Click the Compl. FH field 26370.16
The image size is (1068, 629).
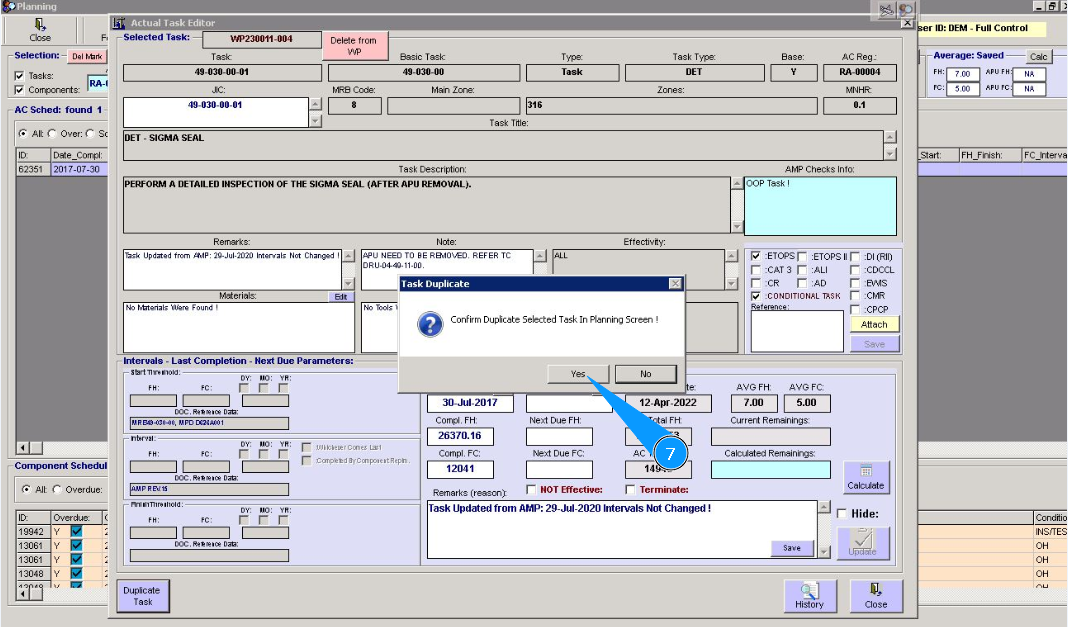coord(460,436)
